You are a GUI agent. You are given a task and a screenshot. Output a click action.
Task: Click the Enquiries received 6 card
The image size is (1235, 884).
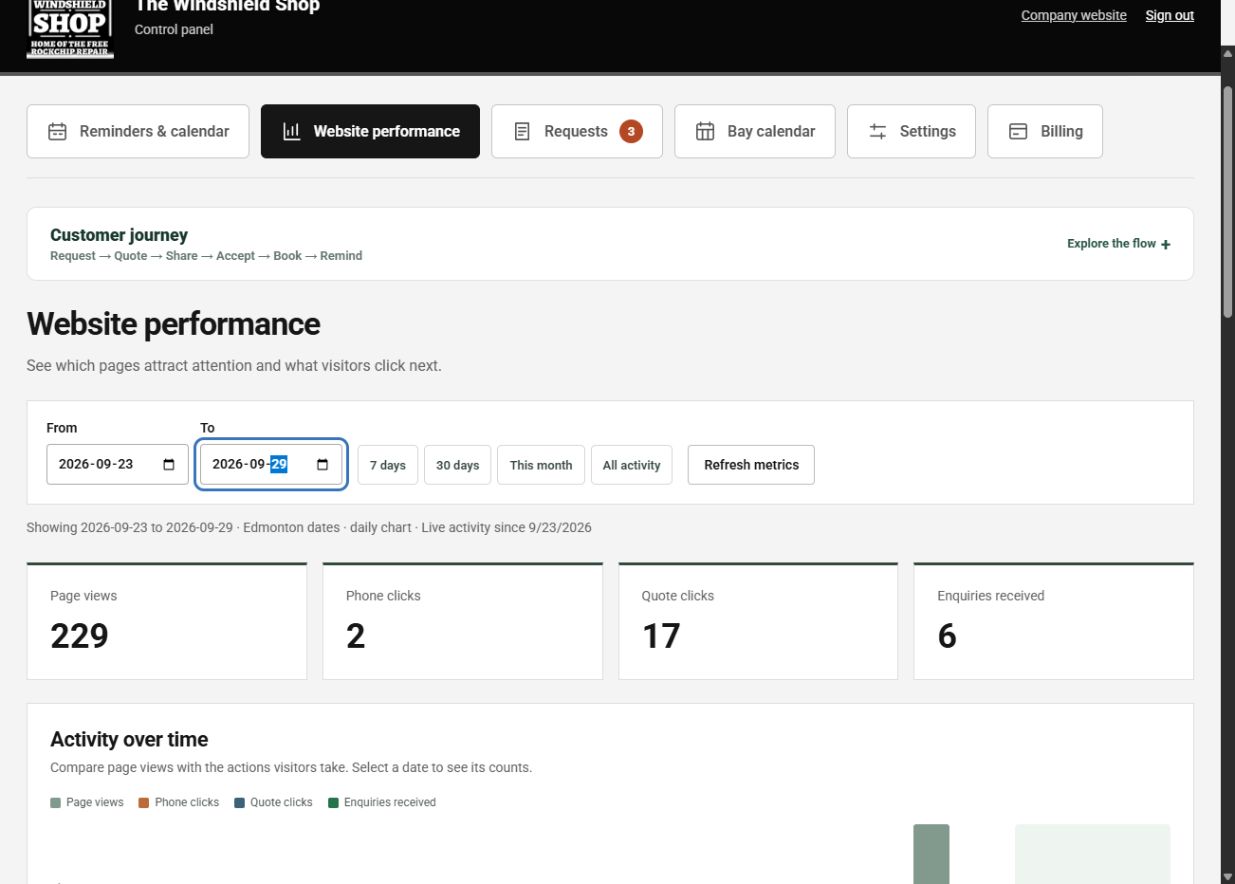pos(1054,621)
